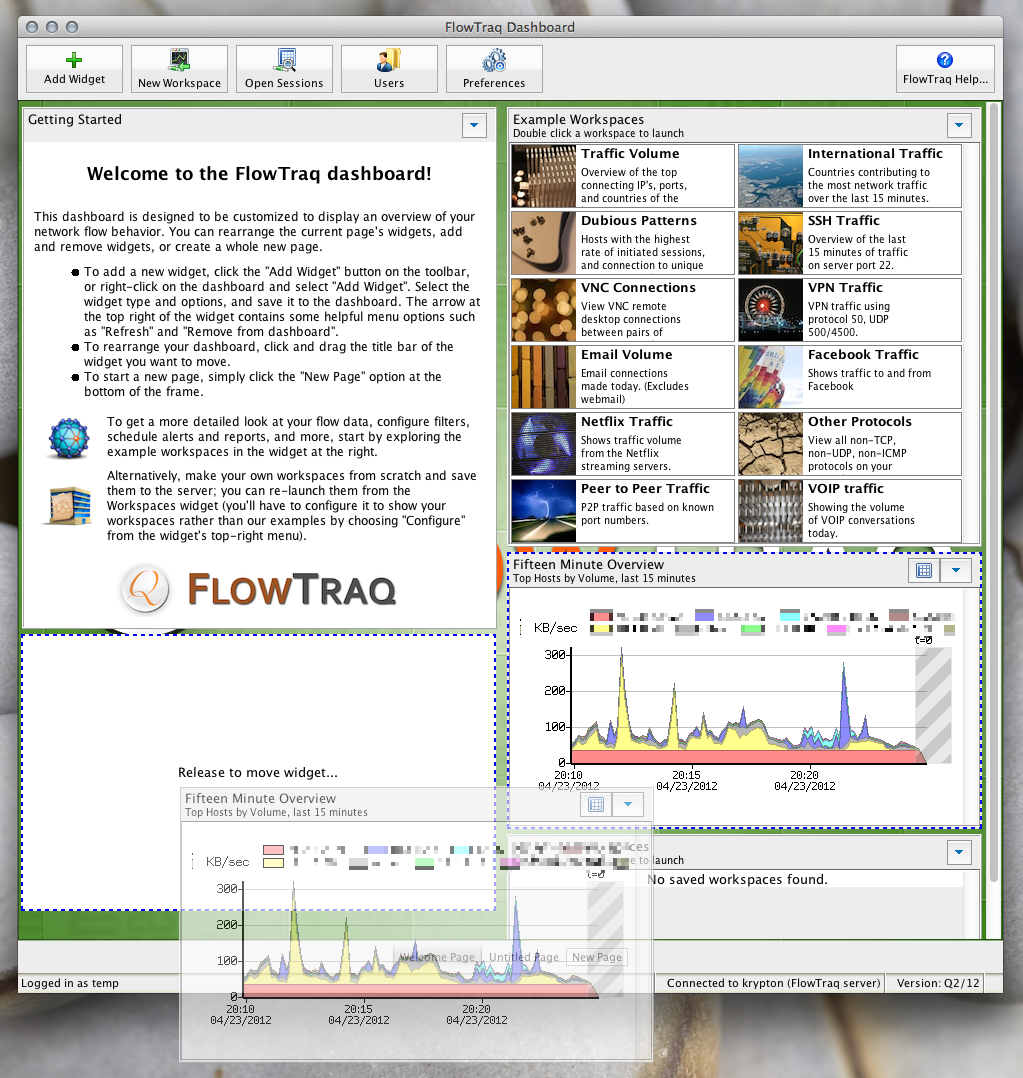Click the FlowTraq logo
Image resolution: width=1023 pixels, height=1078 pixels.
tap(258, 589)
